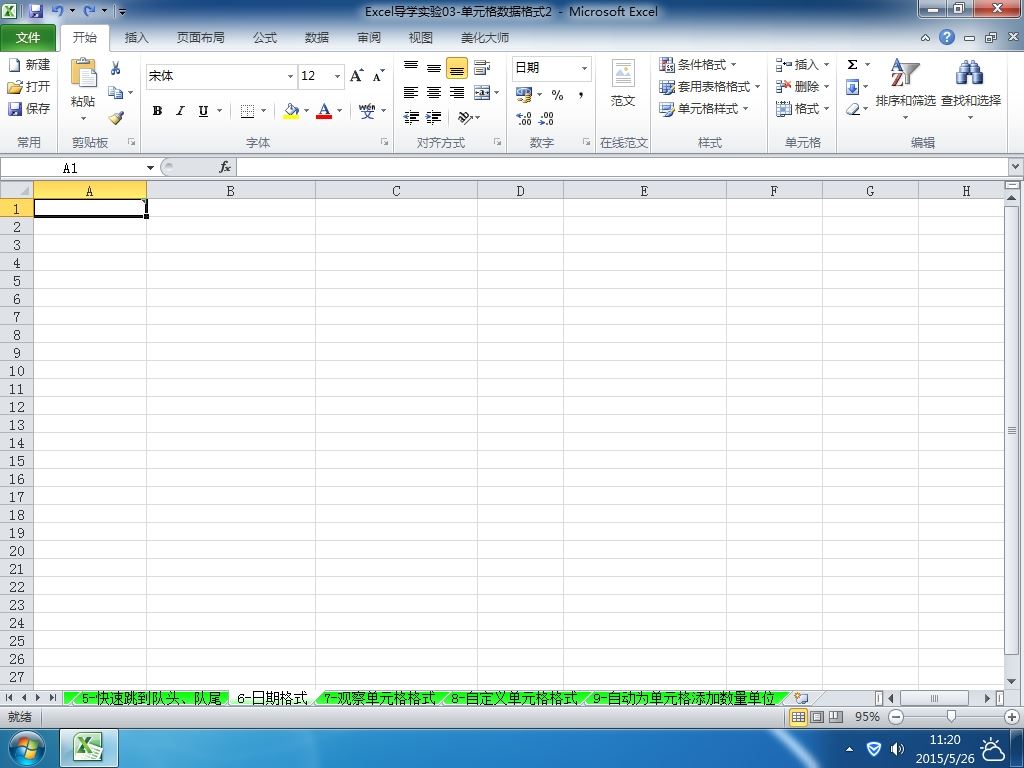
Task: Align text right
Action: point(456,92)
